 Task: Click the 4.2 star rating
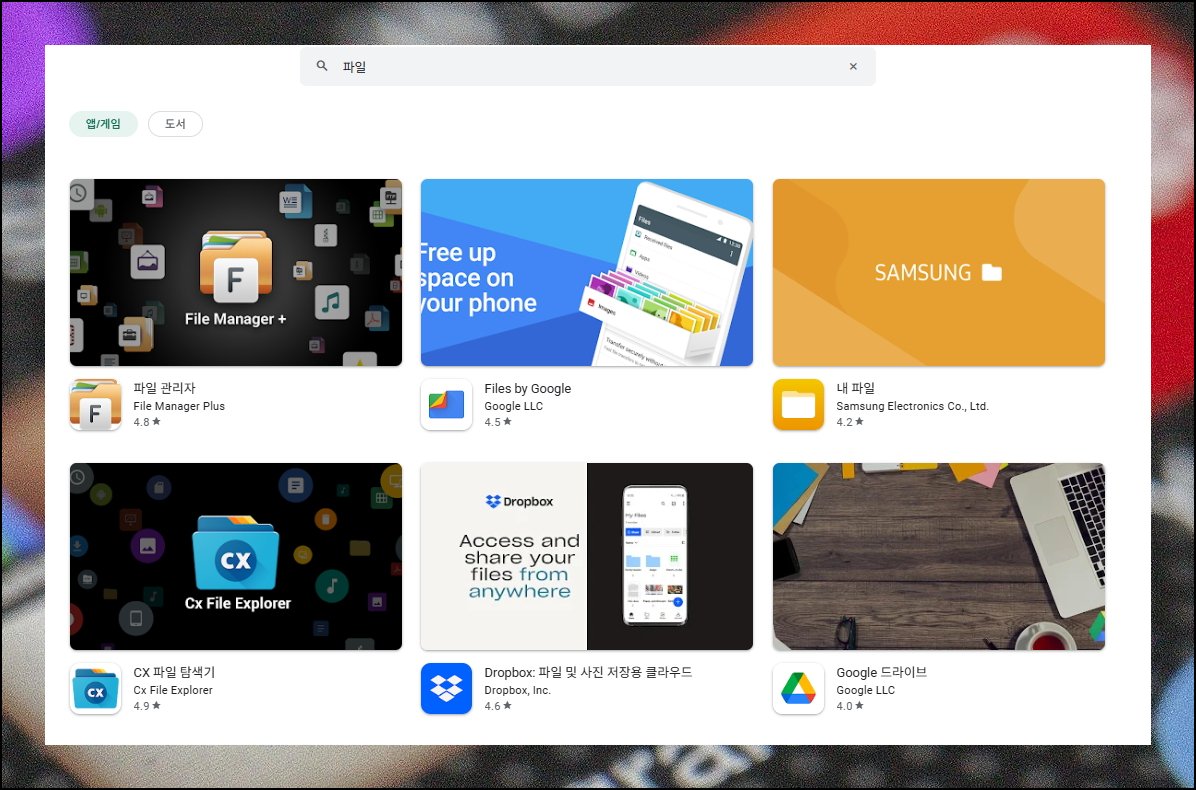[850, 422]
